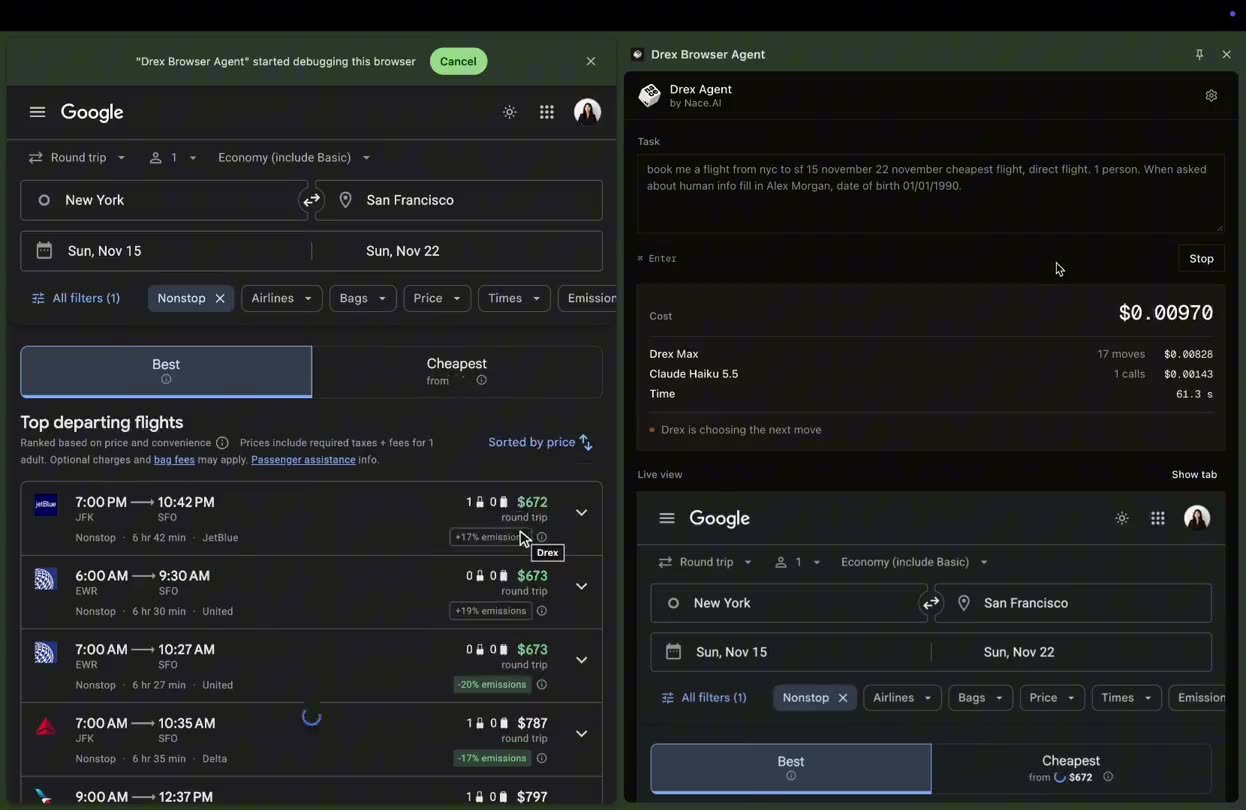The width and height of the screenshot is (1246, 810).
Task: Click emissions info icon on Delta flight
Action: coord(542,758)
